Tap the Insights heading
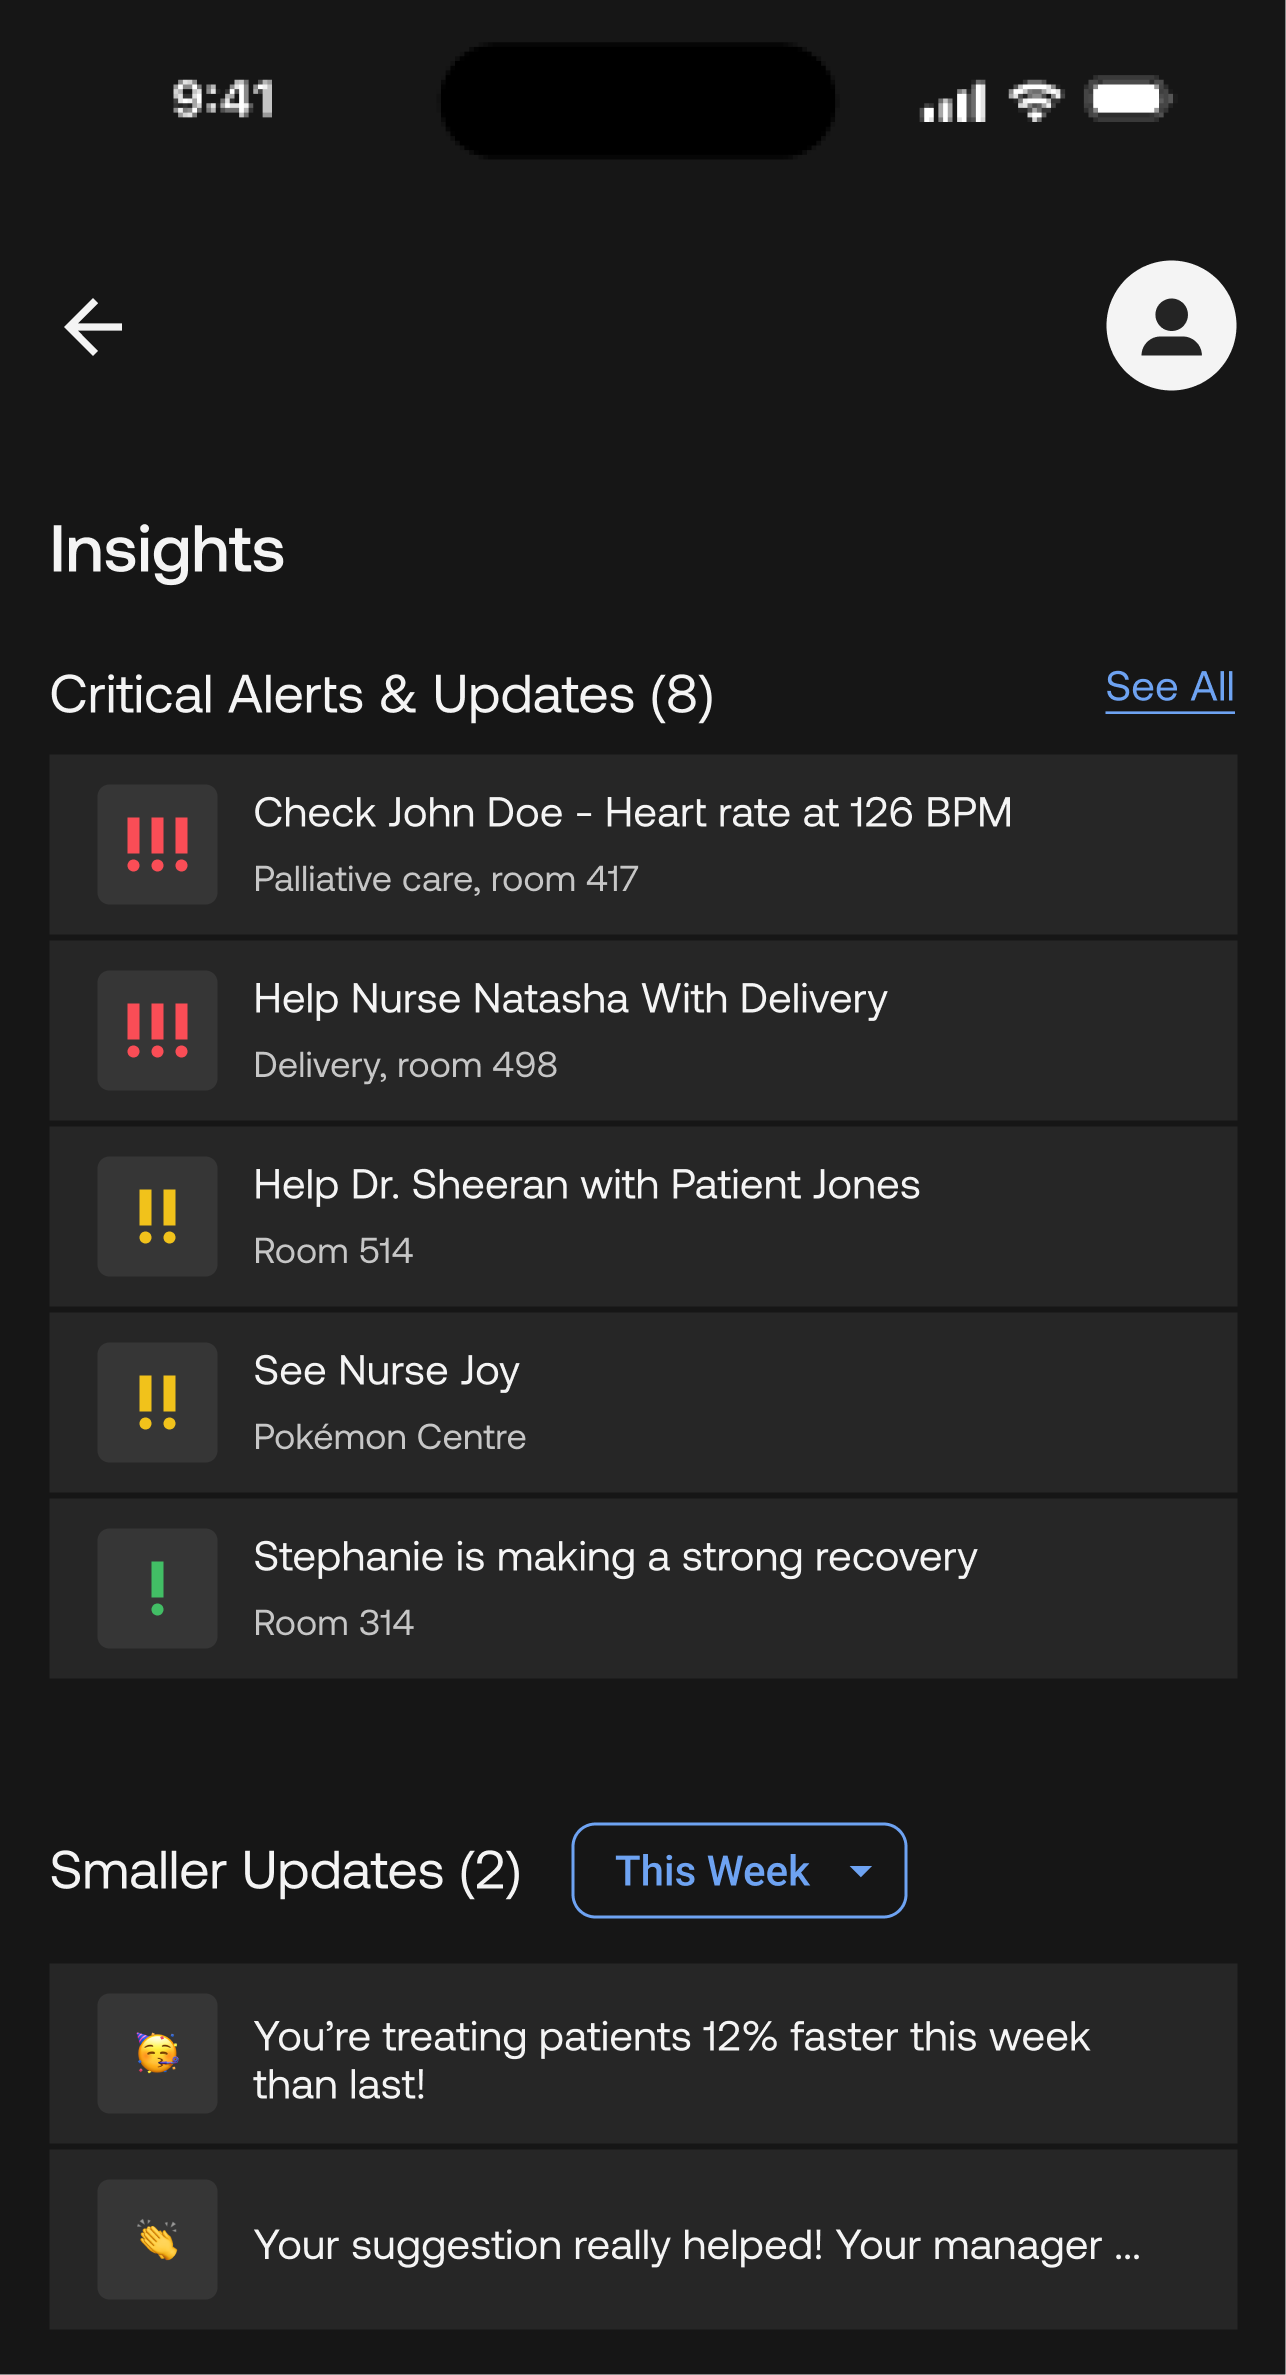 click(x=167, y=549)
